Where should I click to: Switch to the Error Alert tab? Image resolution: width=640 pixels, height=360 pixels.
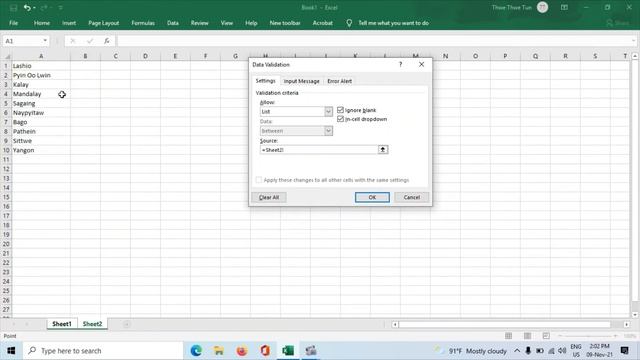coord(339,81)
